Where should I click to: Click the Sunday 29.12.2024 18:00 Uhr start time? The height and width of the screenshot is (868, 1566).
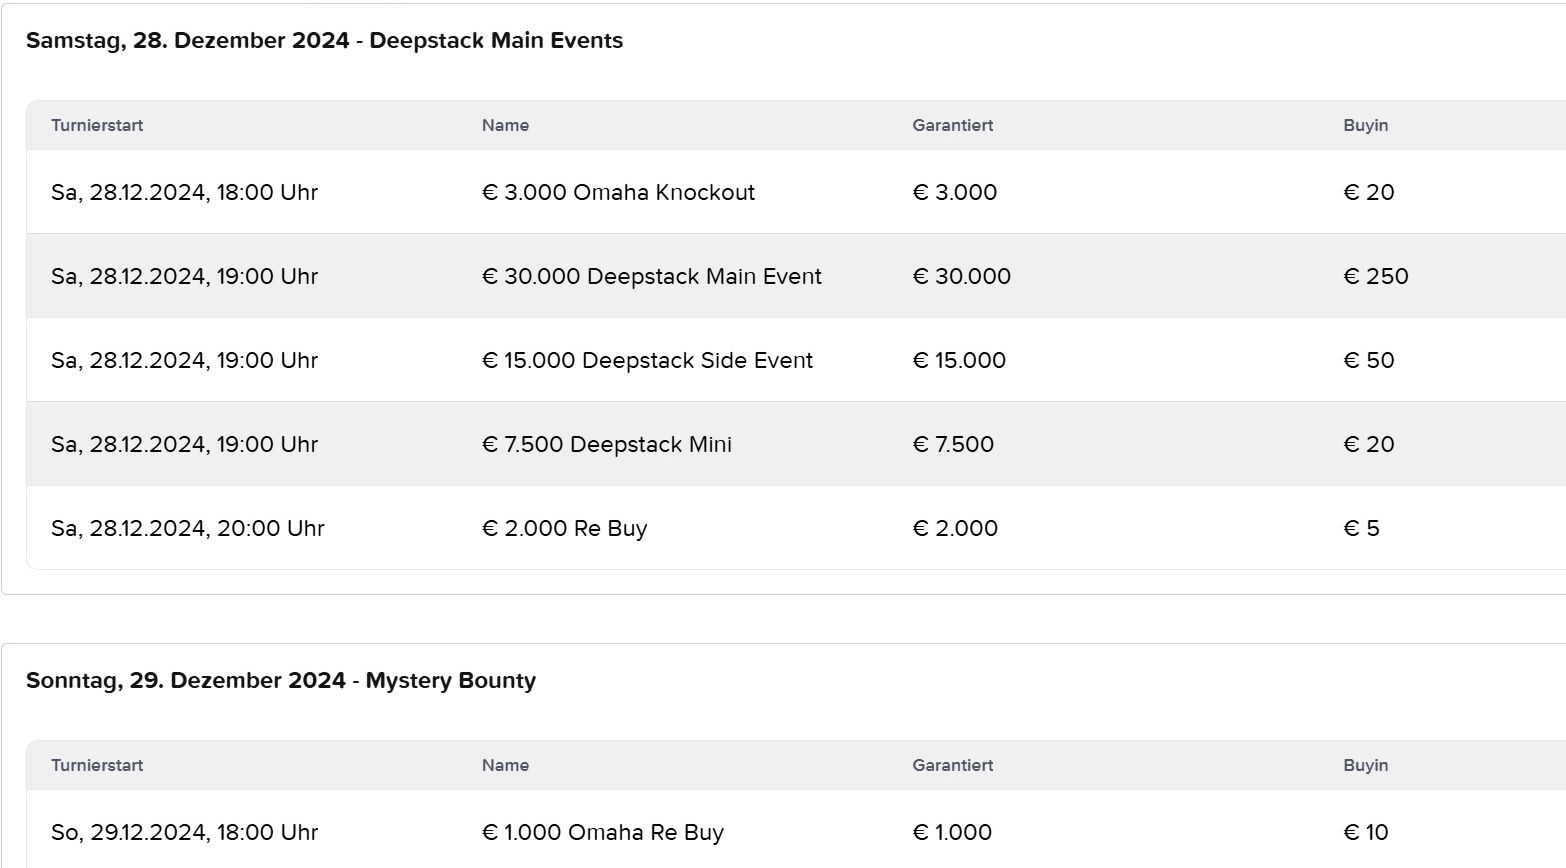(184, 832)
